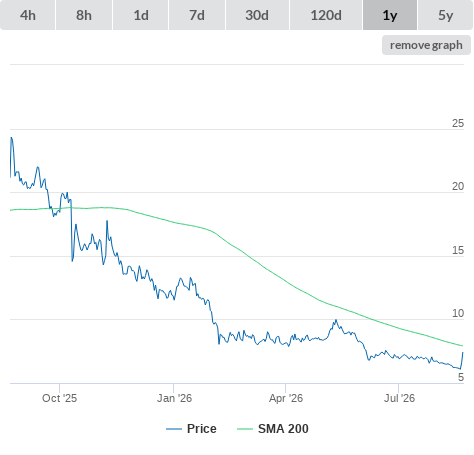Select the 4h time range tab

tap(28, 15)
